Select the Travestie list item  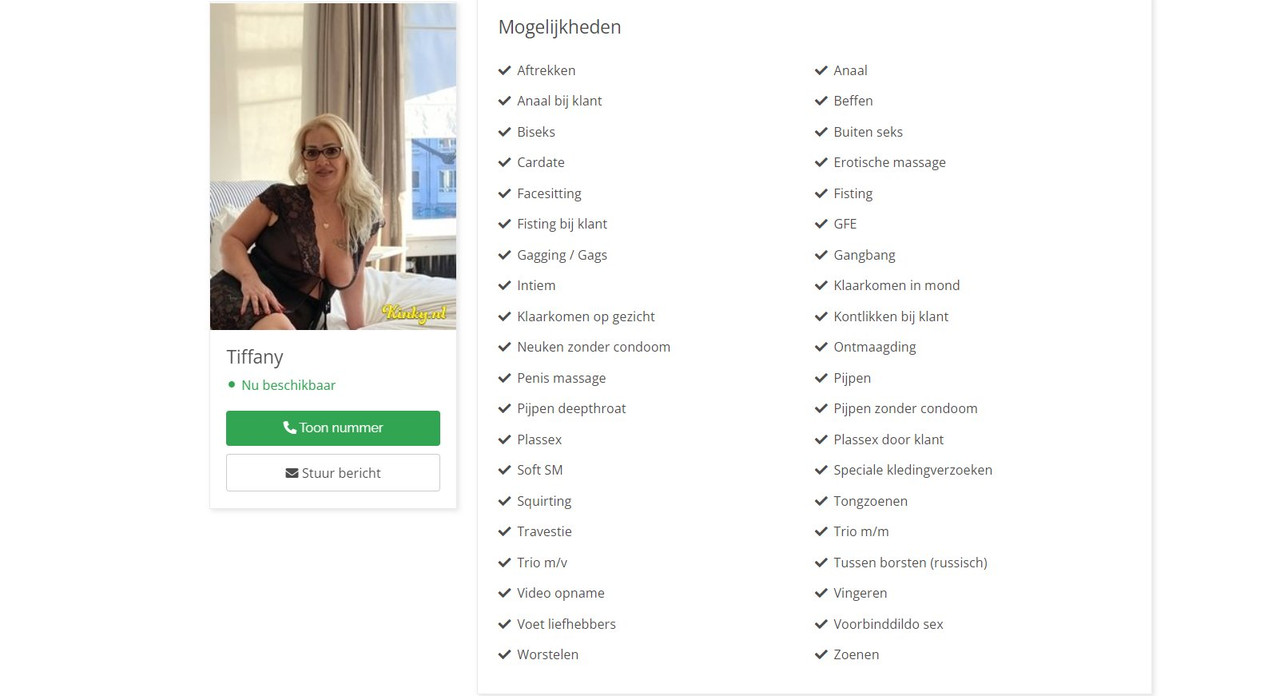[x=535, y=532]
